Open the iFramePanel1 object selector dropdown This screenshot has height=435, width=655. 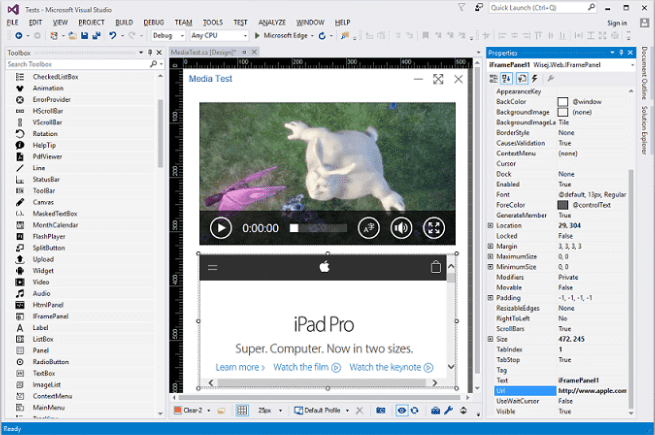[x=632, y=65]
